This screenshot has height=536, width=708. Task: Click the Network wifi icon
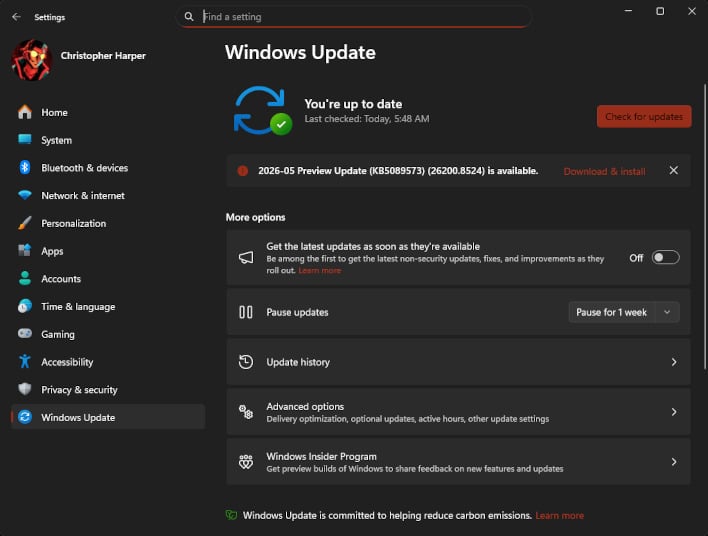click(x=25, y=195)
